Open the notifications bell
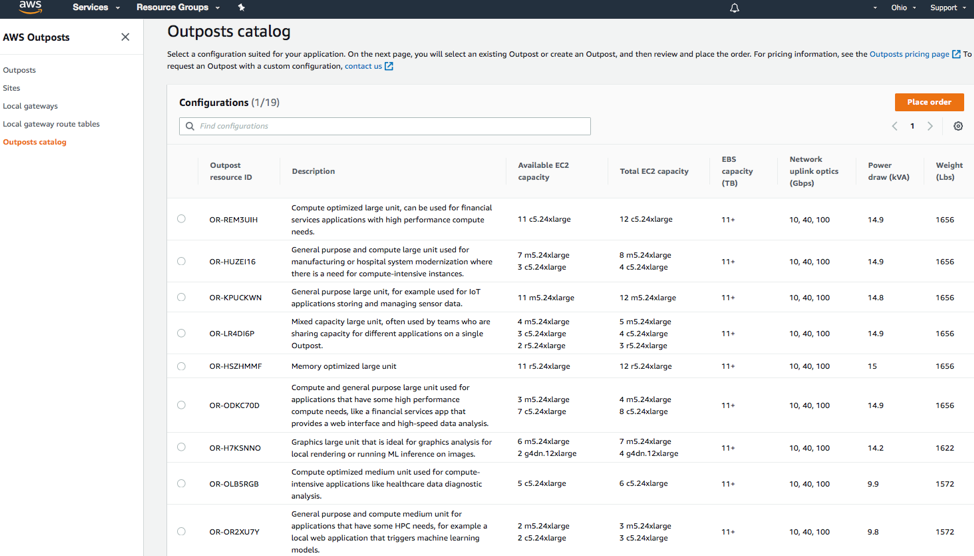This screenshot has width=974, height=556. [734, 8]
